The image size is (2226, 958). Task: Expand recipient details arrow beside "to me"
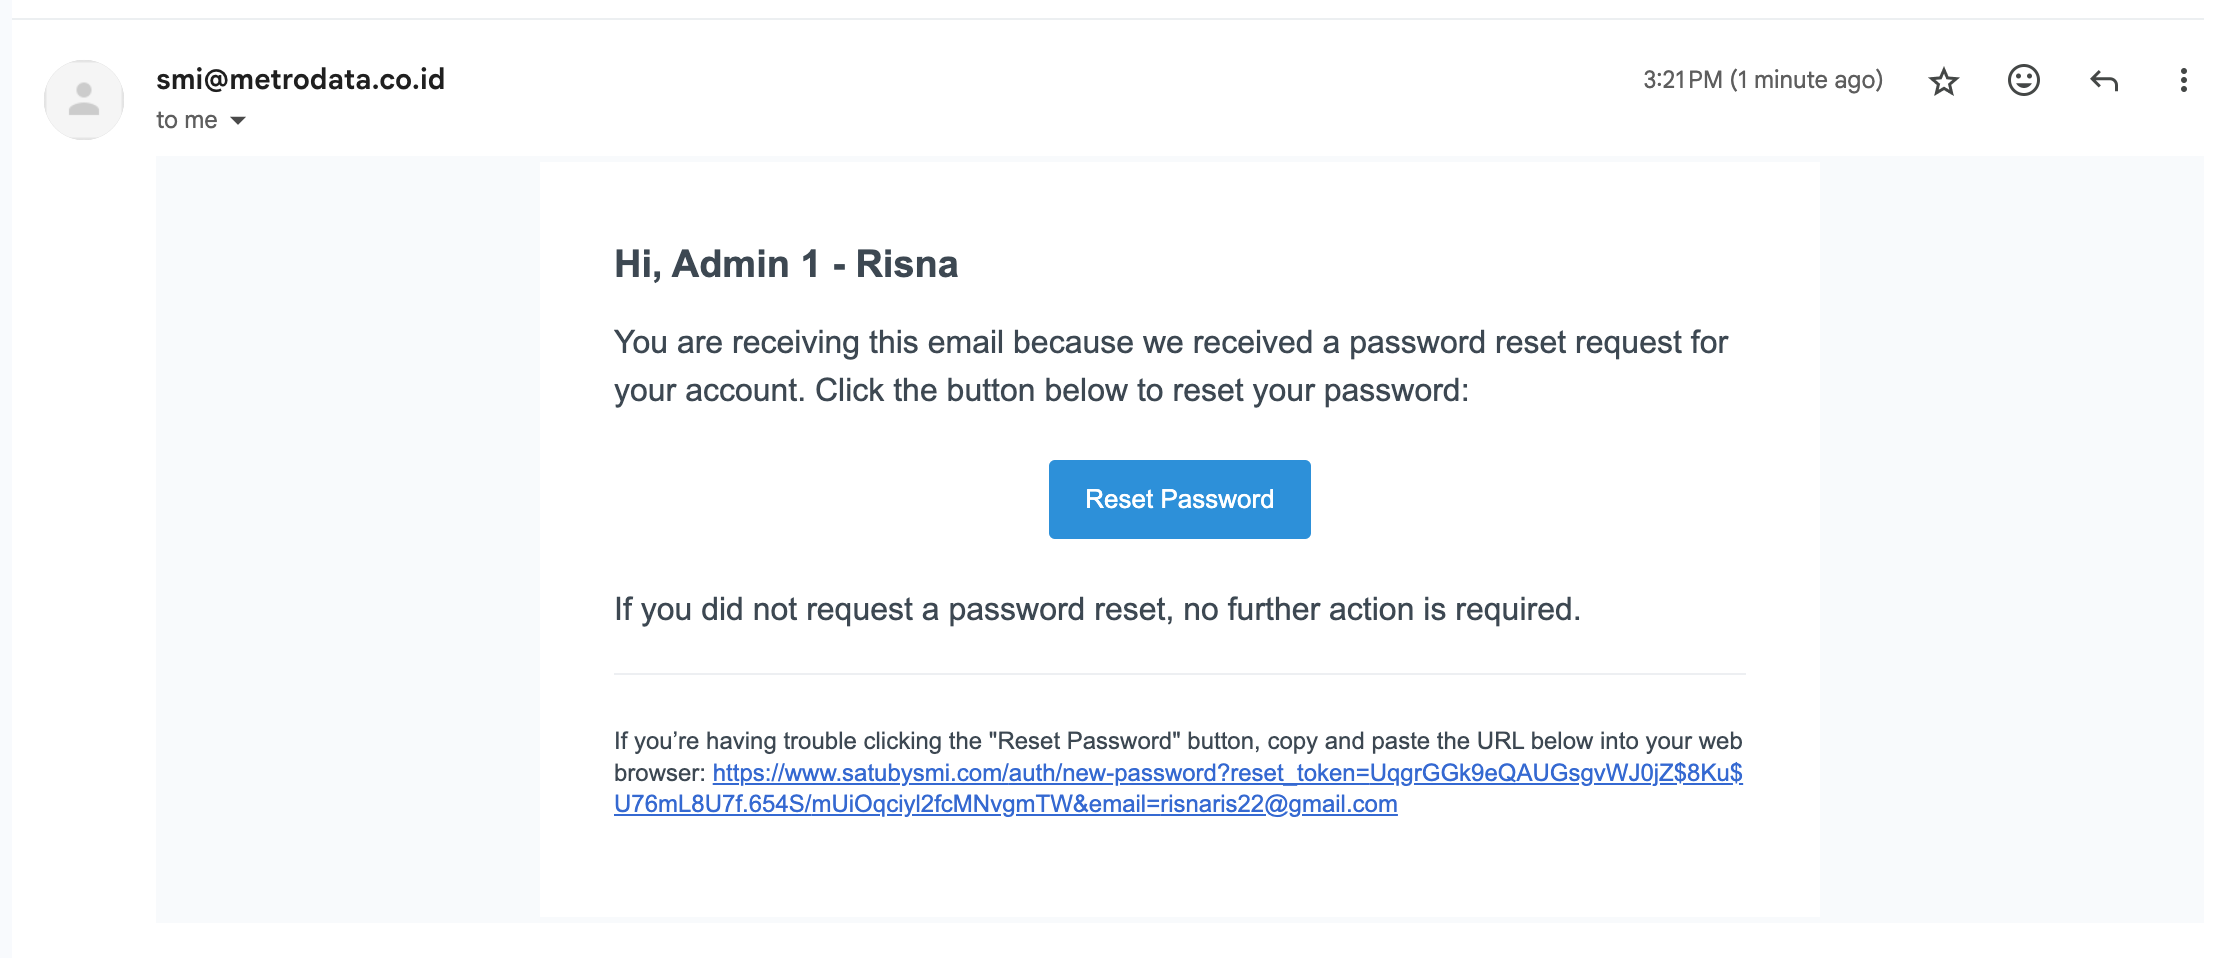tap(238, 121)
